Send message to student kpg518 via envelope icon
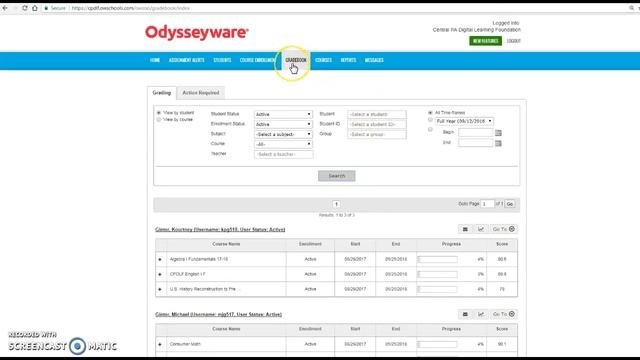The image size is (640, 360). coord(465,229)
